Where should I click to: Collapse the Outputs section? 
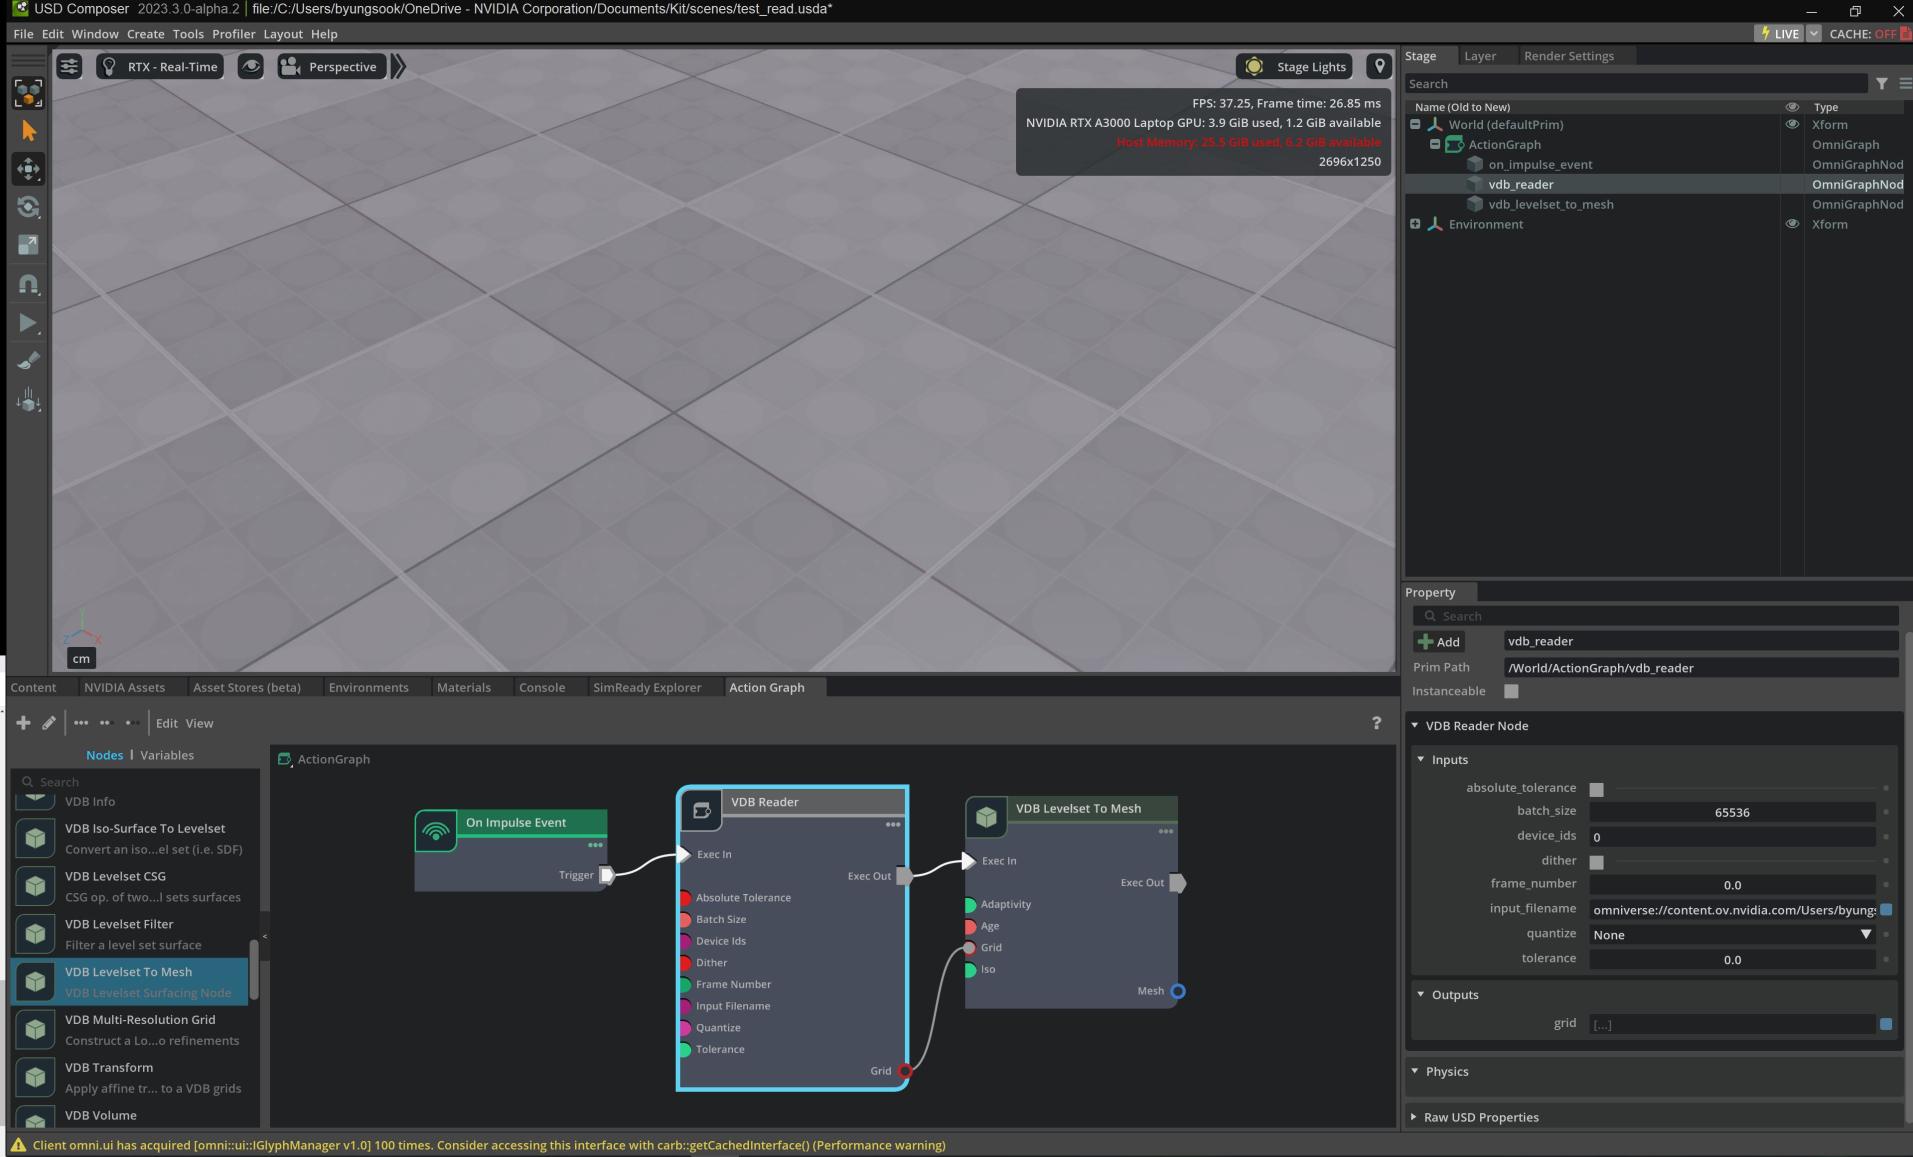click(1421, 995)
